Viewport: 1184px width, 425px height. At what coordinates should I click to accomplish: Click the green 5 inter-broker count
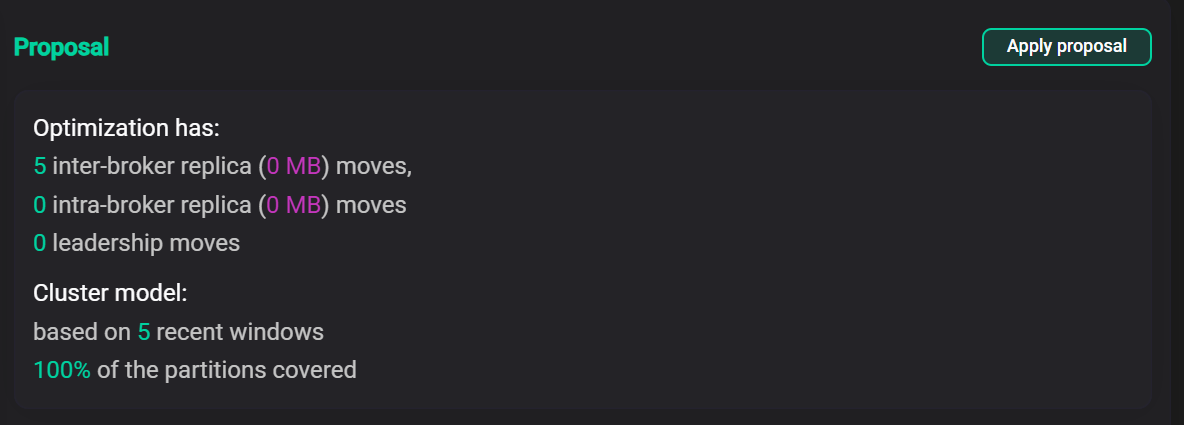(40, 167)
